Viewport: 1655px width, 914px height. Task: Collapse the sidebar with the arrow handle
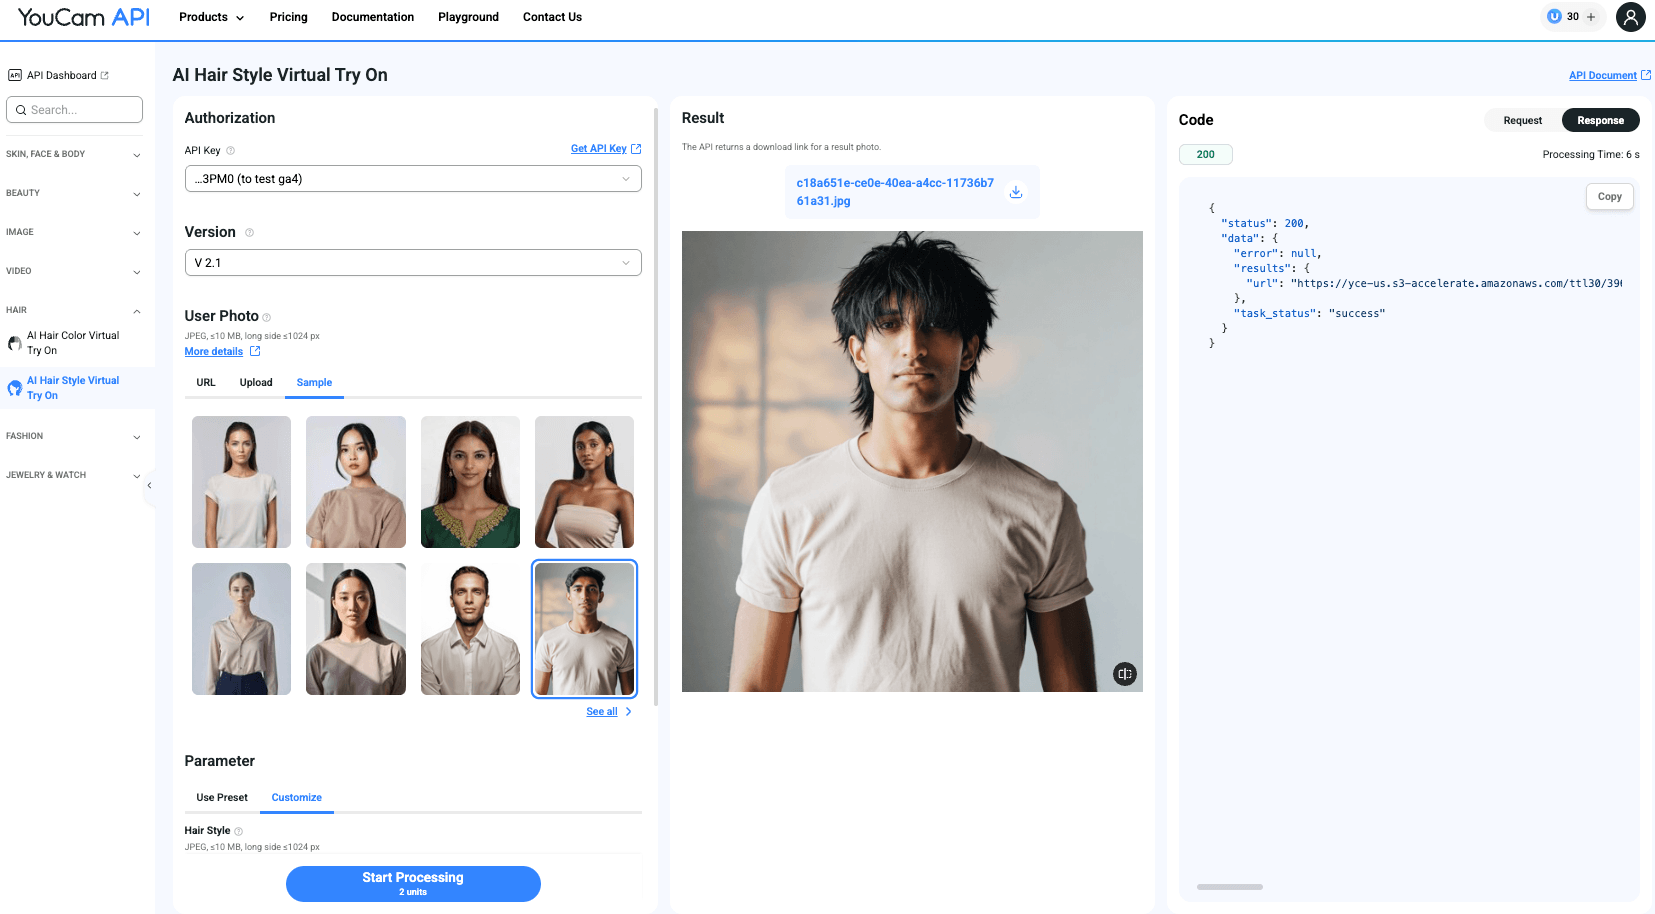pos(149,486)
